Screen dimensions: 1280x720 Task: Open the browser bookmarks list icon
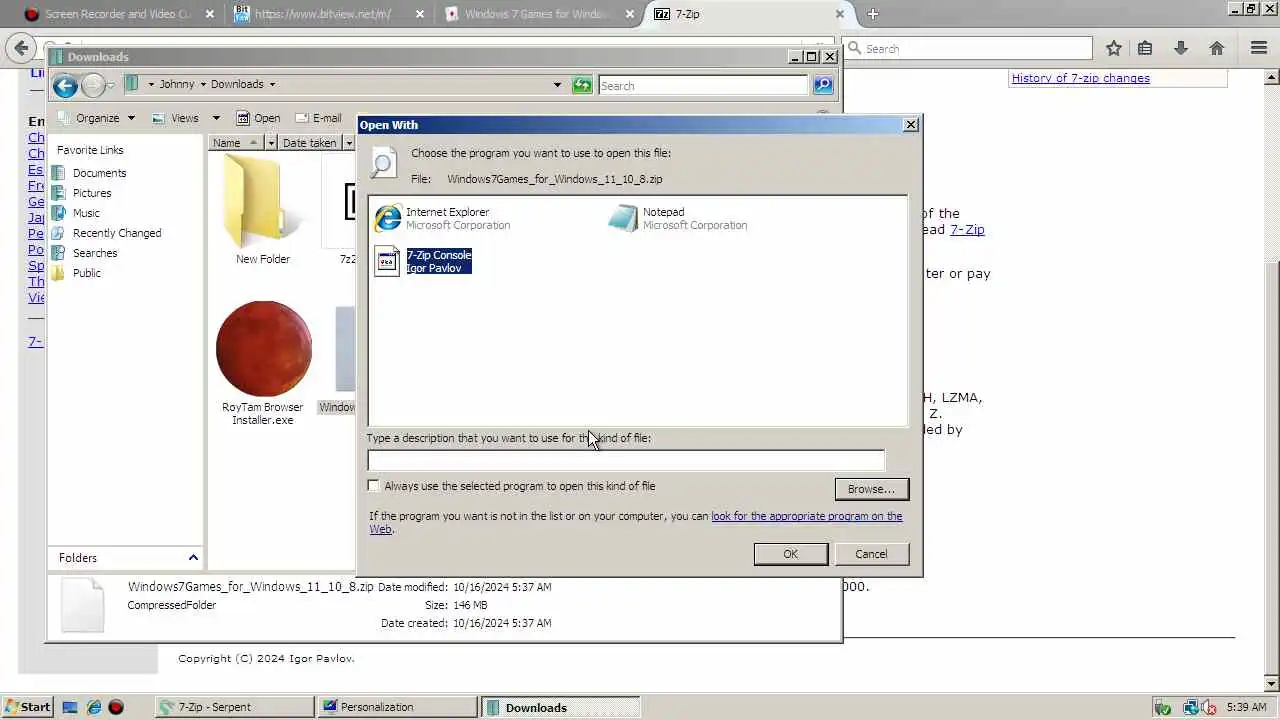[1146, 48]
